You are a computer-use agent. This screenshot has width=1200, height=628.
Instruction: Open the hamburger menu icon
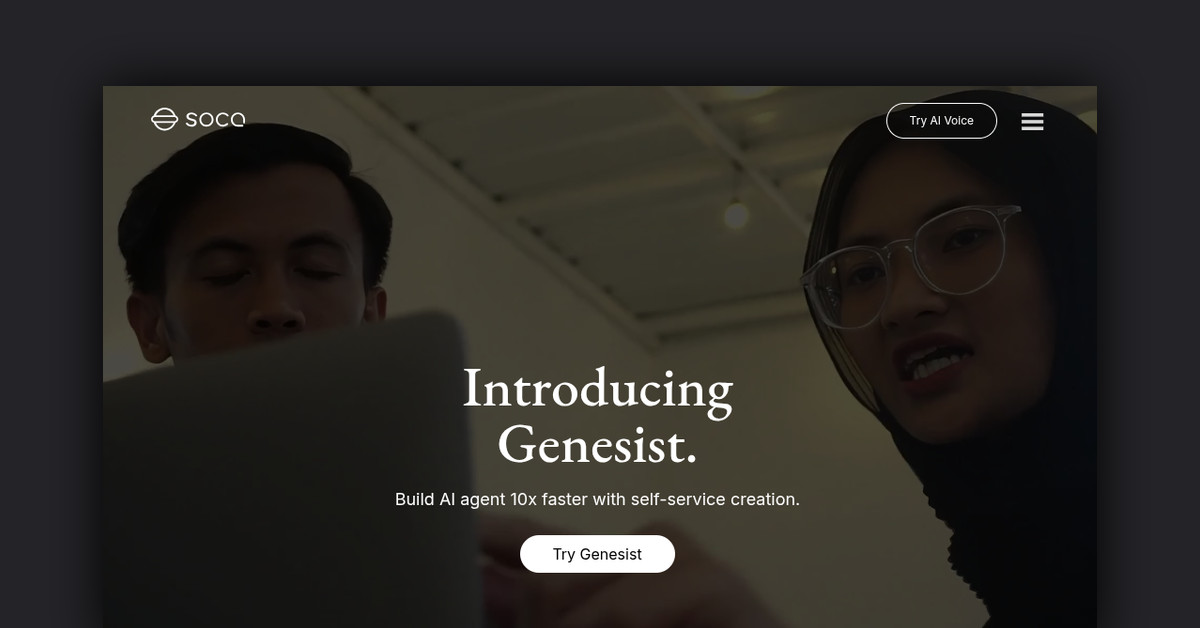point(1033,121)
